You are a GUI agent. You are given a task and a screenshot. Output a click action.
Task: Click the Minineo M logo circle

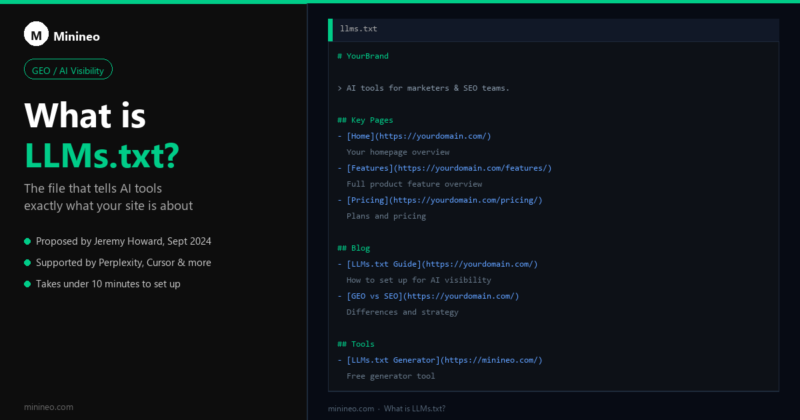coord(36,34)
